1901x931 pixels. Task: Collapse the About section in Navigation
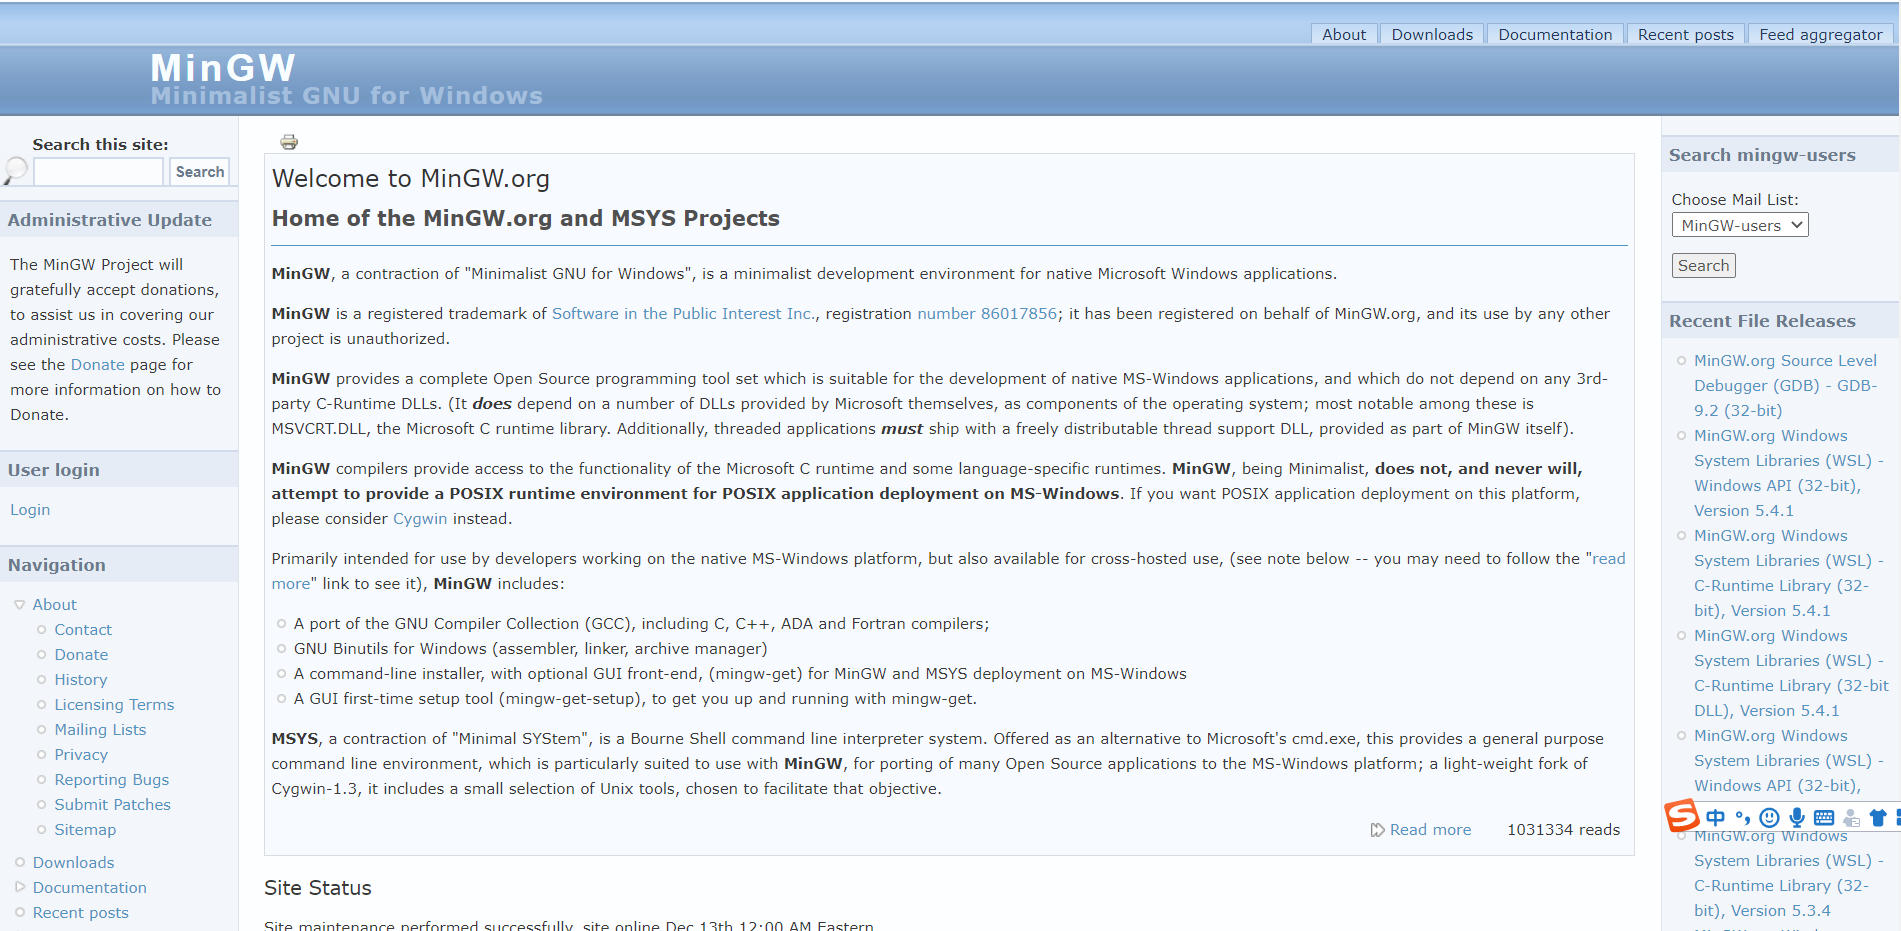coord(17,604)
